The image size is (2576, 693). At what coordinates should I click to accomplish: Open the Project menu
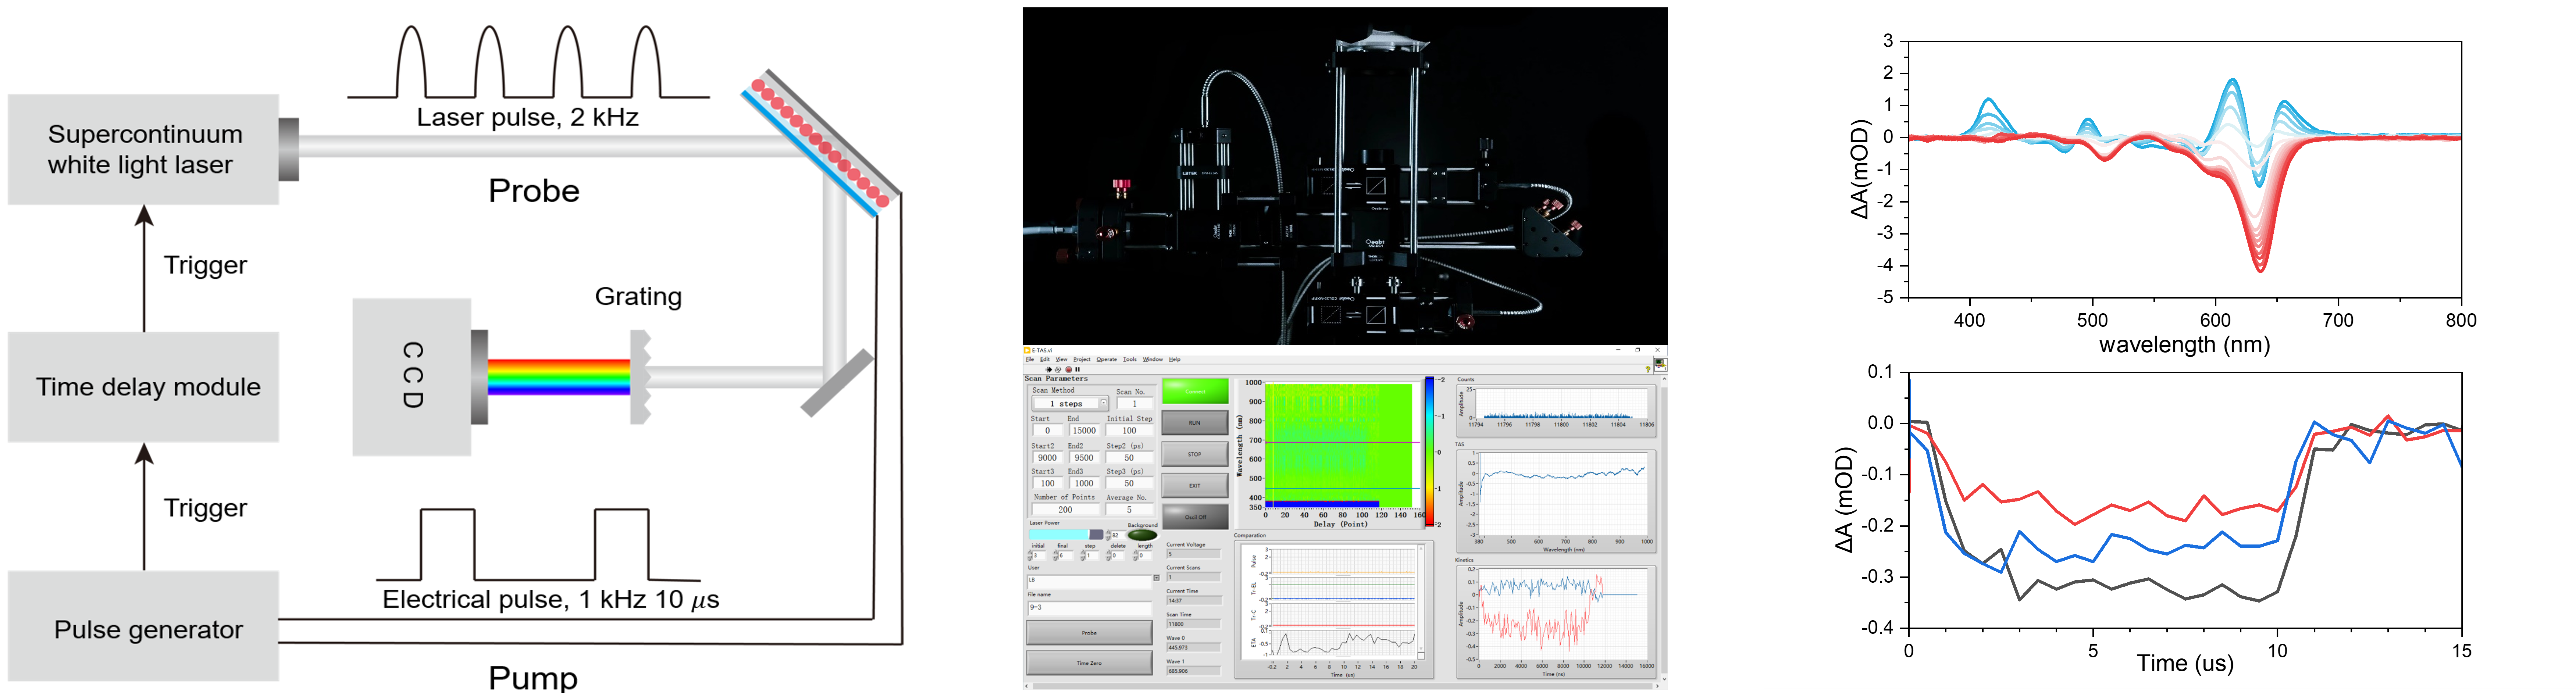point(1082,359)
